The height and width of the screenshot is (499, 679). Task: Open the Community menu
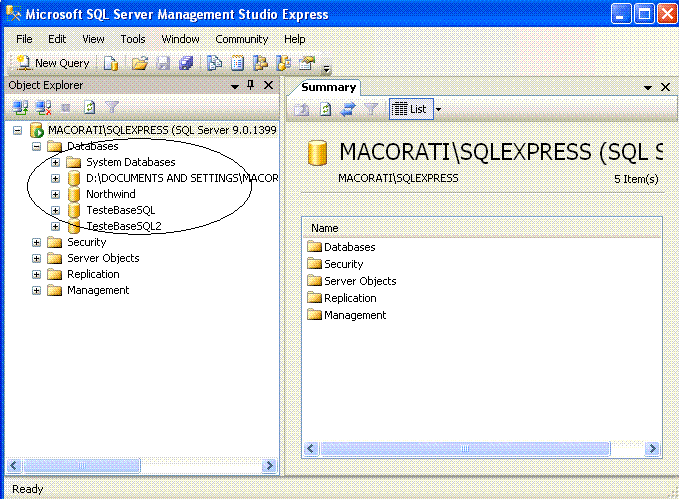click(x=242, y=39)
